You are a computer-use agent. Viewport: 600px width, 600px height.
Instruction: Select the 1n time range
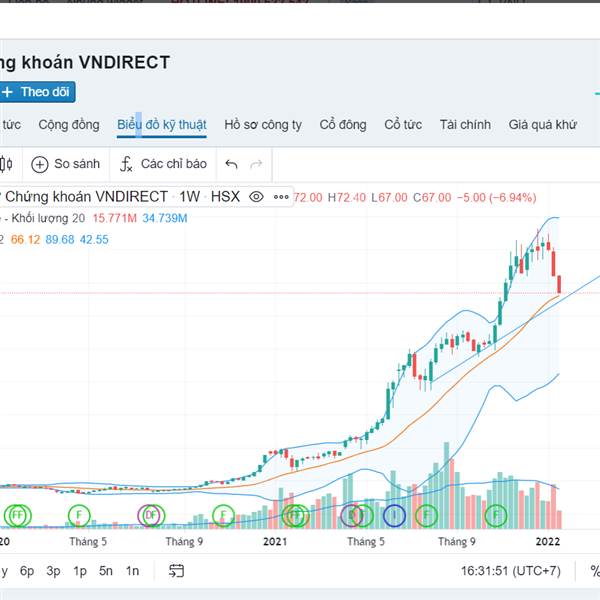pyautogui.click(x=132, y=571)
